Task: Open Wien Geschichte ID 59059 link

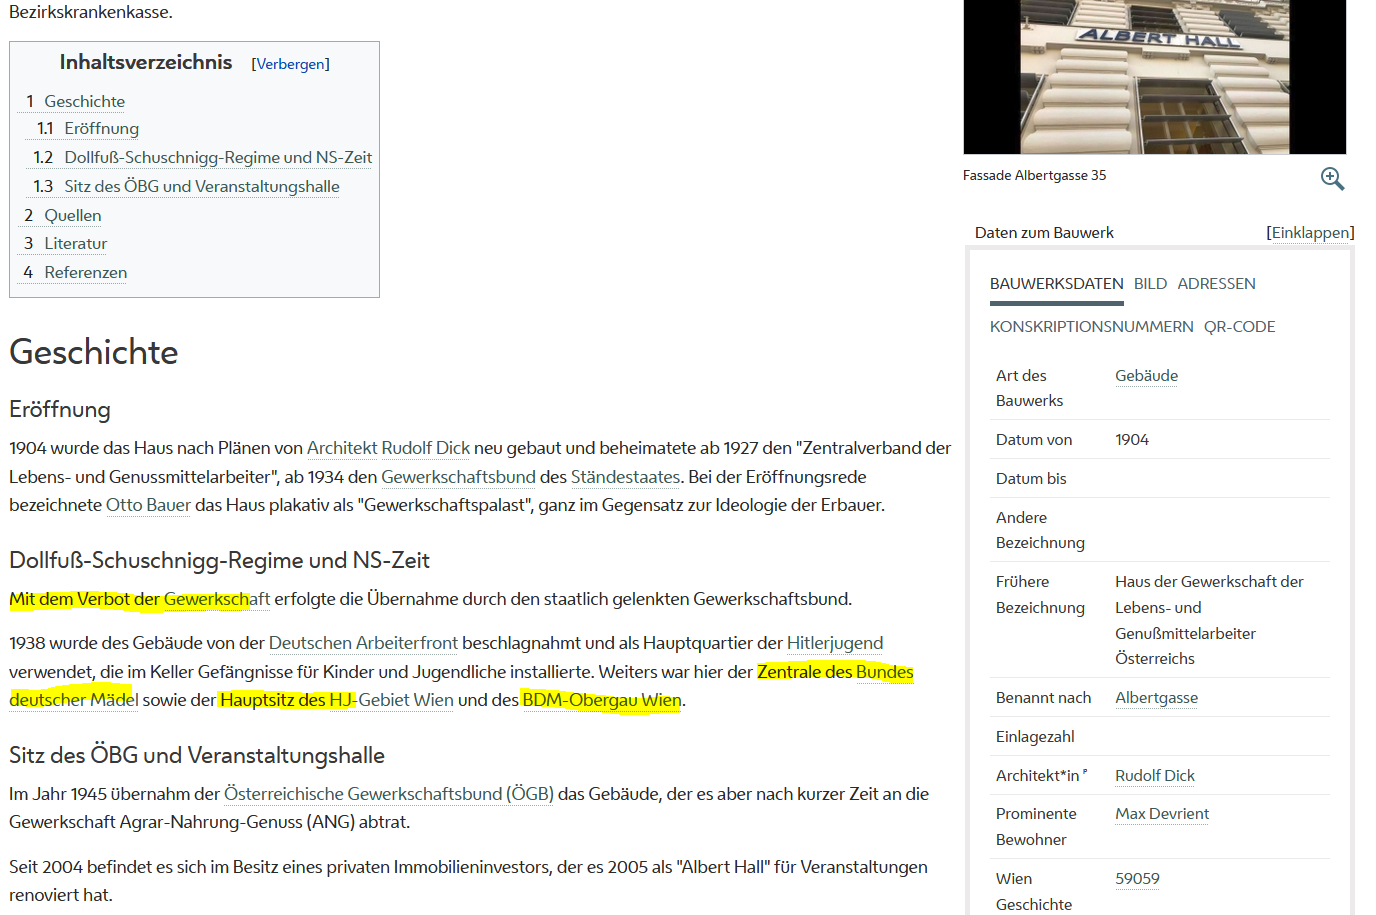Action: pos(1137,879)
